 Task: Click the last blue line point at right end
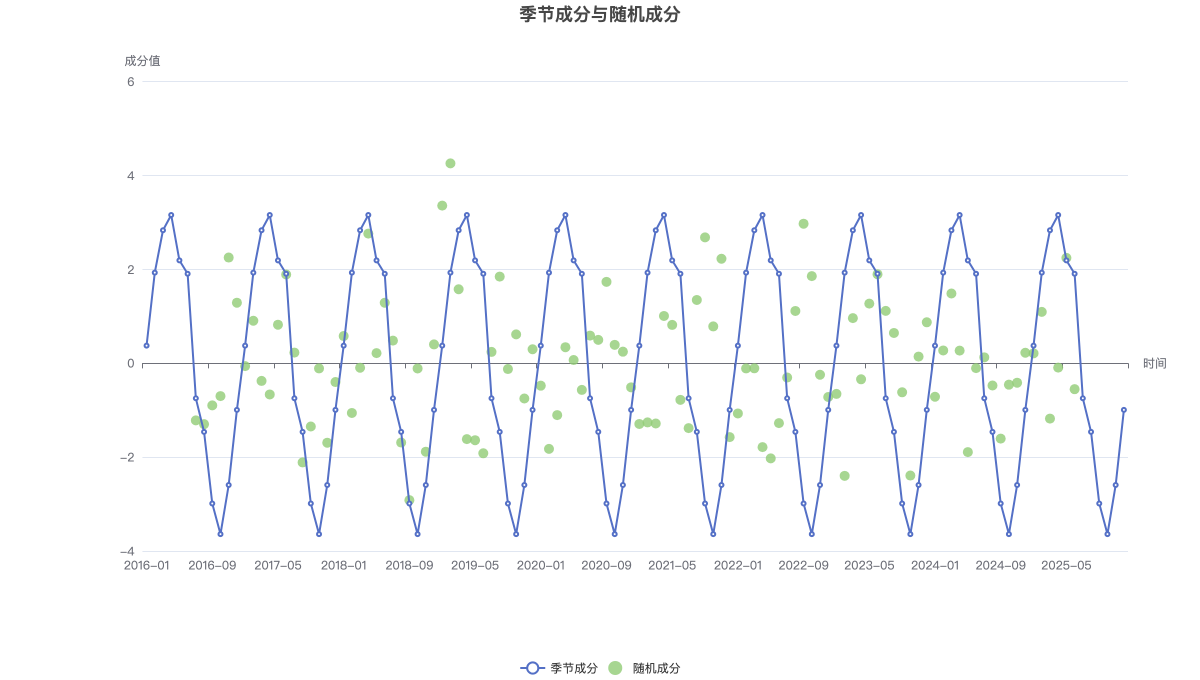(1124, 410)
